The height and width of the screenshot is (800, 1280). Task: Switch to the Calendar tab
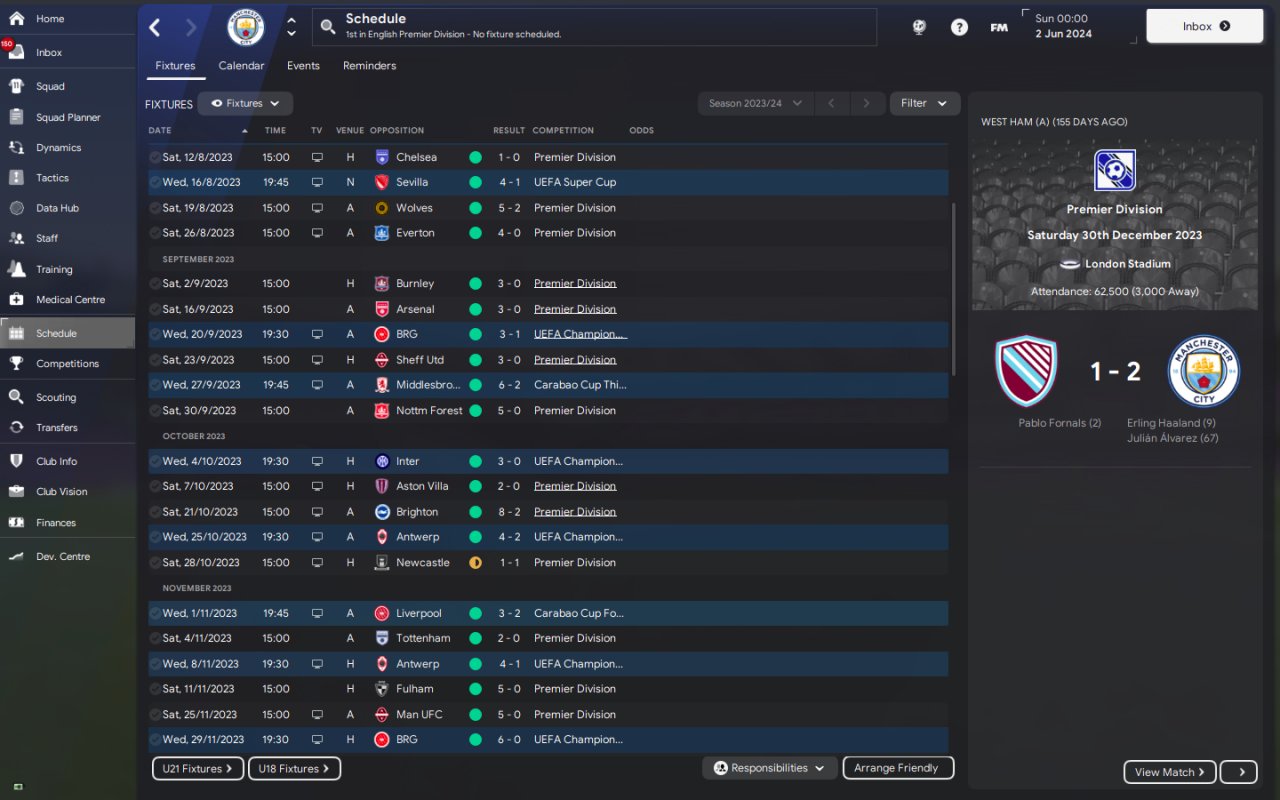[x=241, y=66]
